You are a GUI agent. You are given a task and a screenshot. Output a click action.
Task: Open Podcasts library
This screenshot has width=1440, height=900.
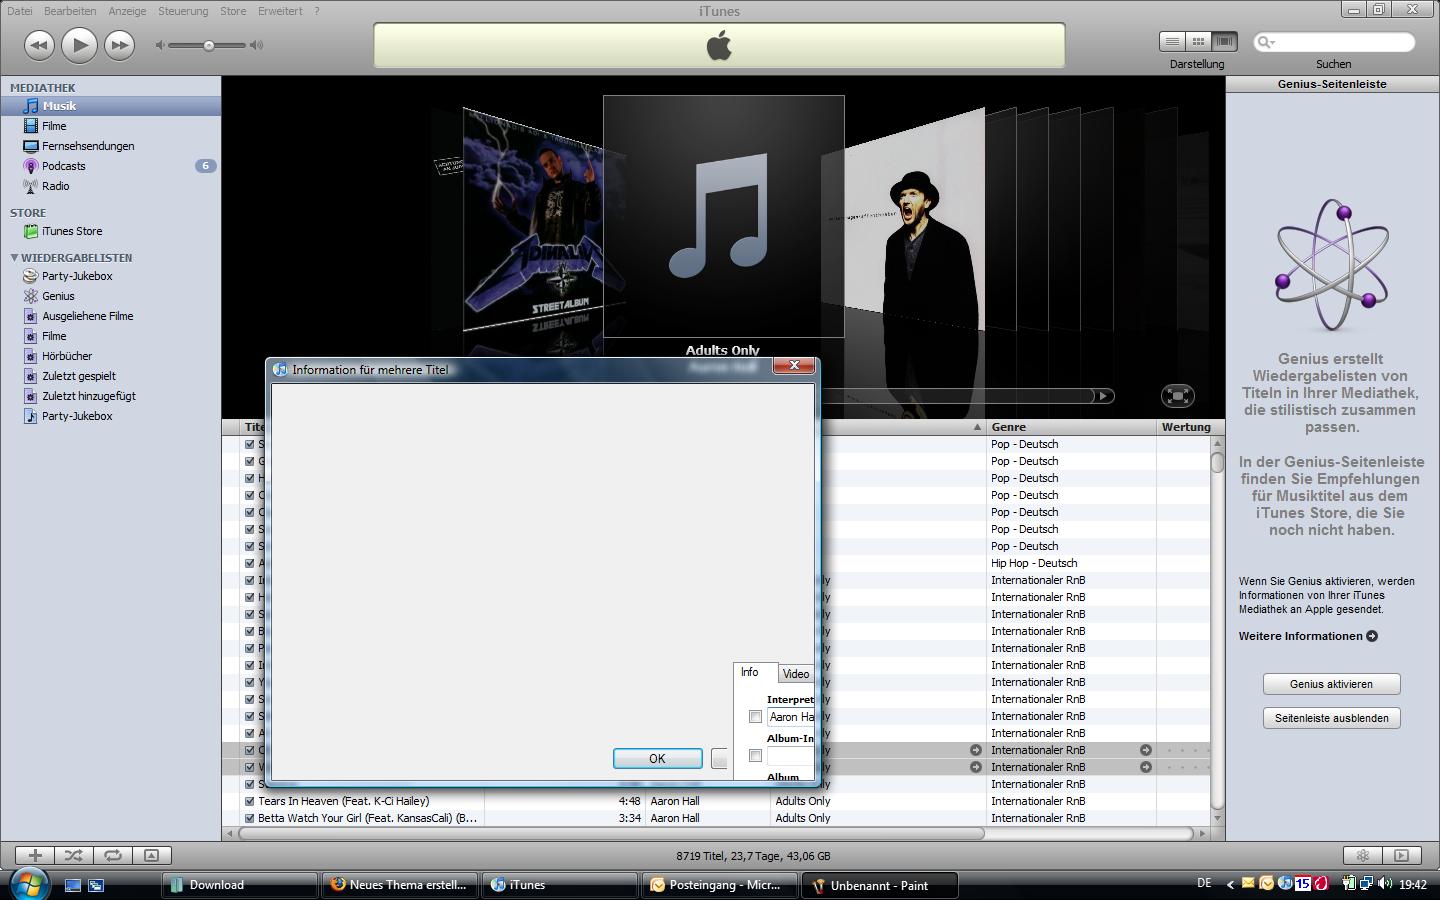click(64, 166)
